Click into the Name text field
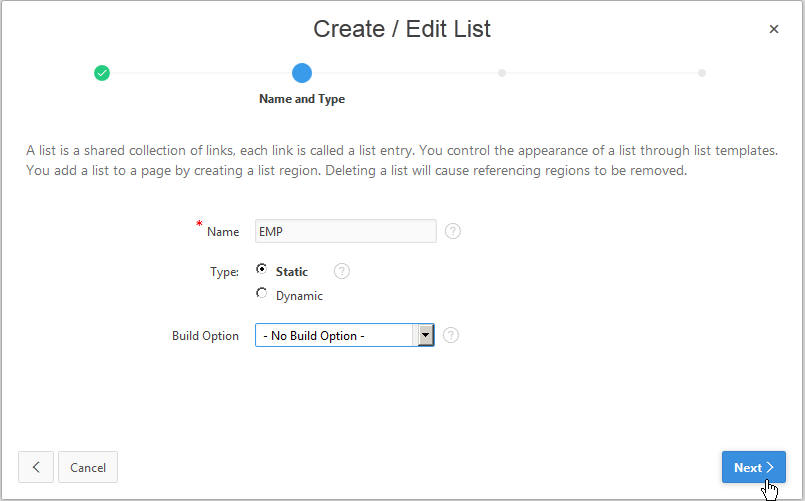Image resolution: width=805 pixels, height=501 pixels. pos(346,231)
